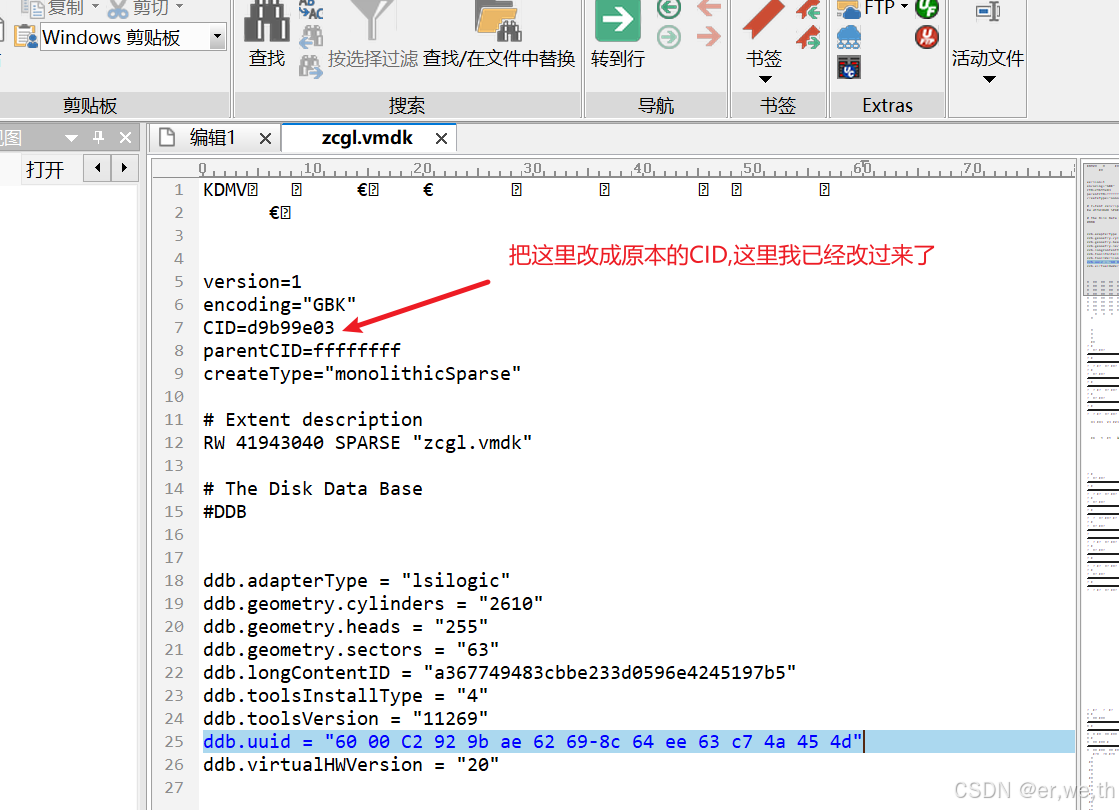
Task: Close the zcgl.vmdk tab with its X
Action: click(x=441, y=138)
